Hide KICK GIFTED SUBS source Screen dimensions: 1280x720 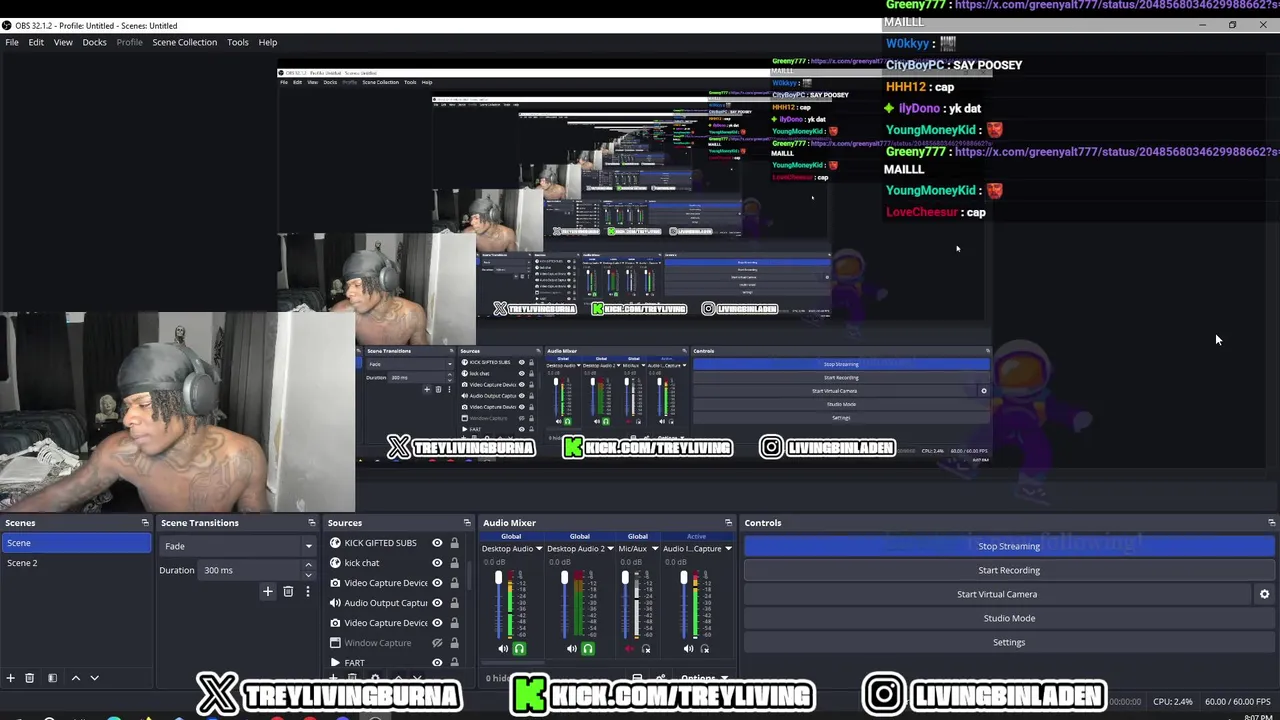pyautogui.click(x=437, y=543)
